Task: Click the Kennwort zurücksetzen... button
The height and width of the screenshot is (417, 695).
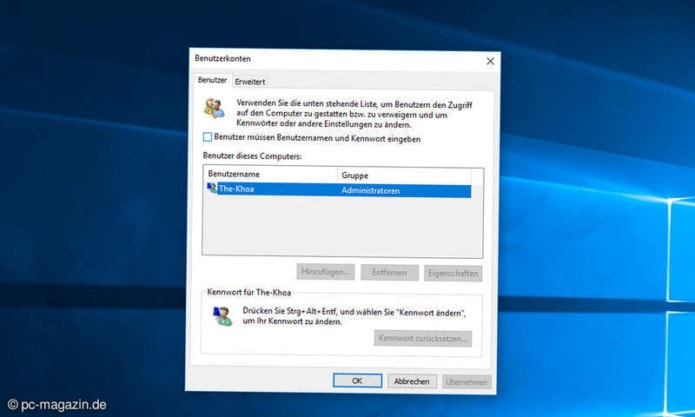Action: tap(422, 338)
